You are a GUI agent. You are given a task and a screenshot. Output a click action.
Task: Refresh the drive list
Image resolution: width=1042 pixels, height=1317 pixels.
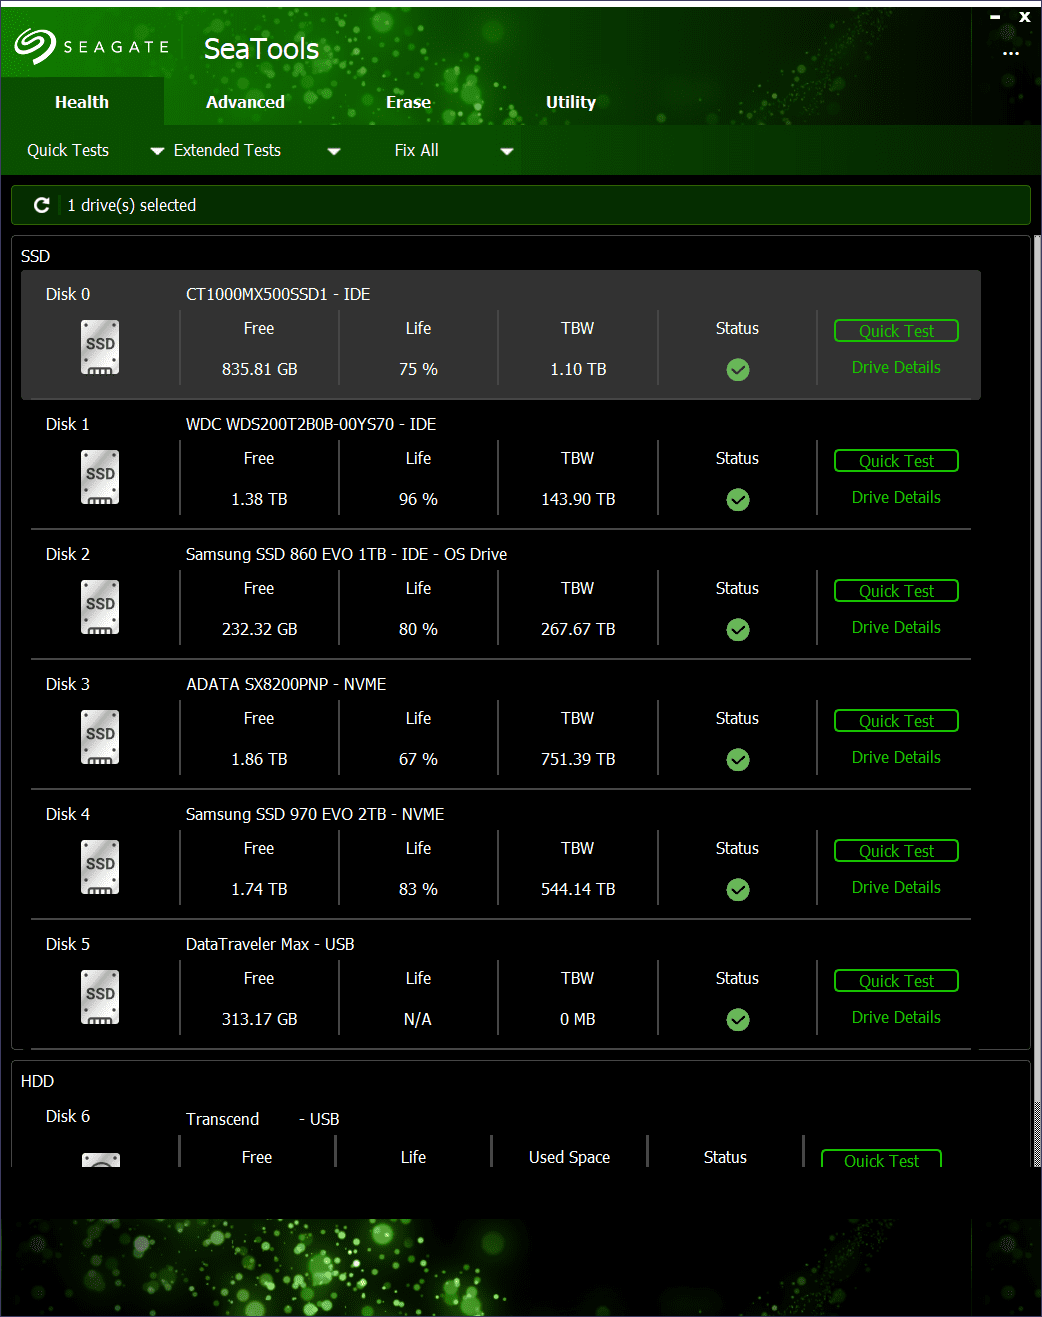click(x=42, y=205)
